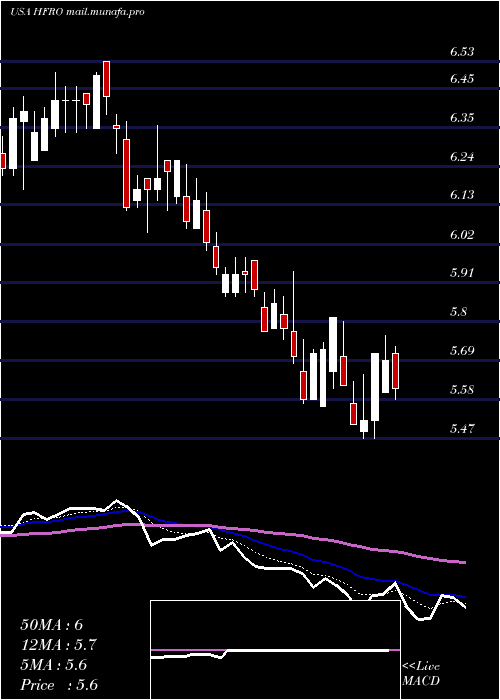Screen dimensions: 500x700
Task: Click the 6.24 price axis label
Action: click(x=462, y=157)
